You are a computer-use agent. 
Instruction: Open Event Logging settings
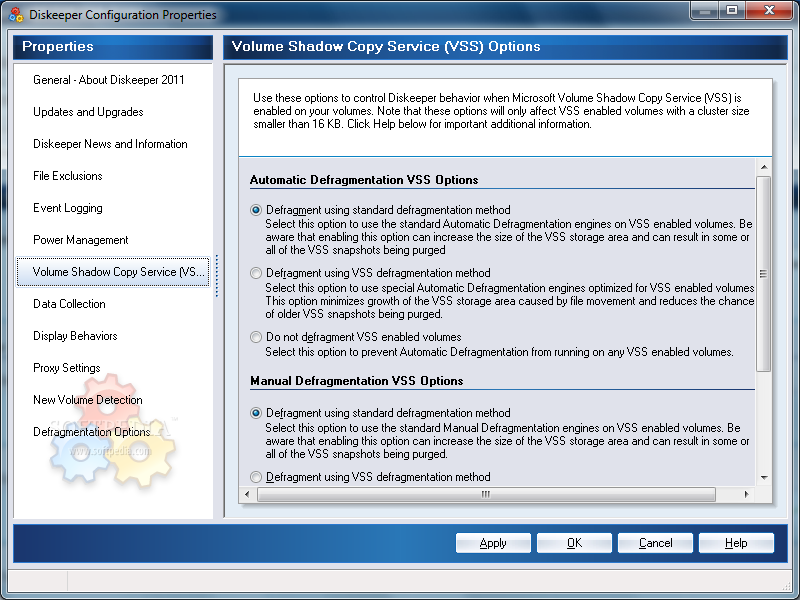click(68, 208)
